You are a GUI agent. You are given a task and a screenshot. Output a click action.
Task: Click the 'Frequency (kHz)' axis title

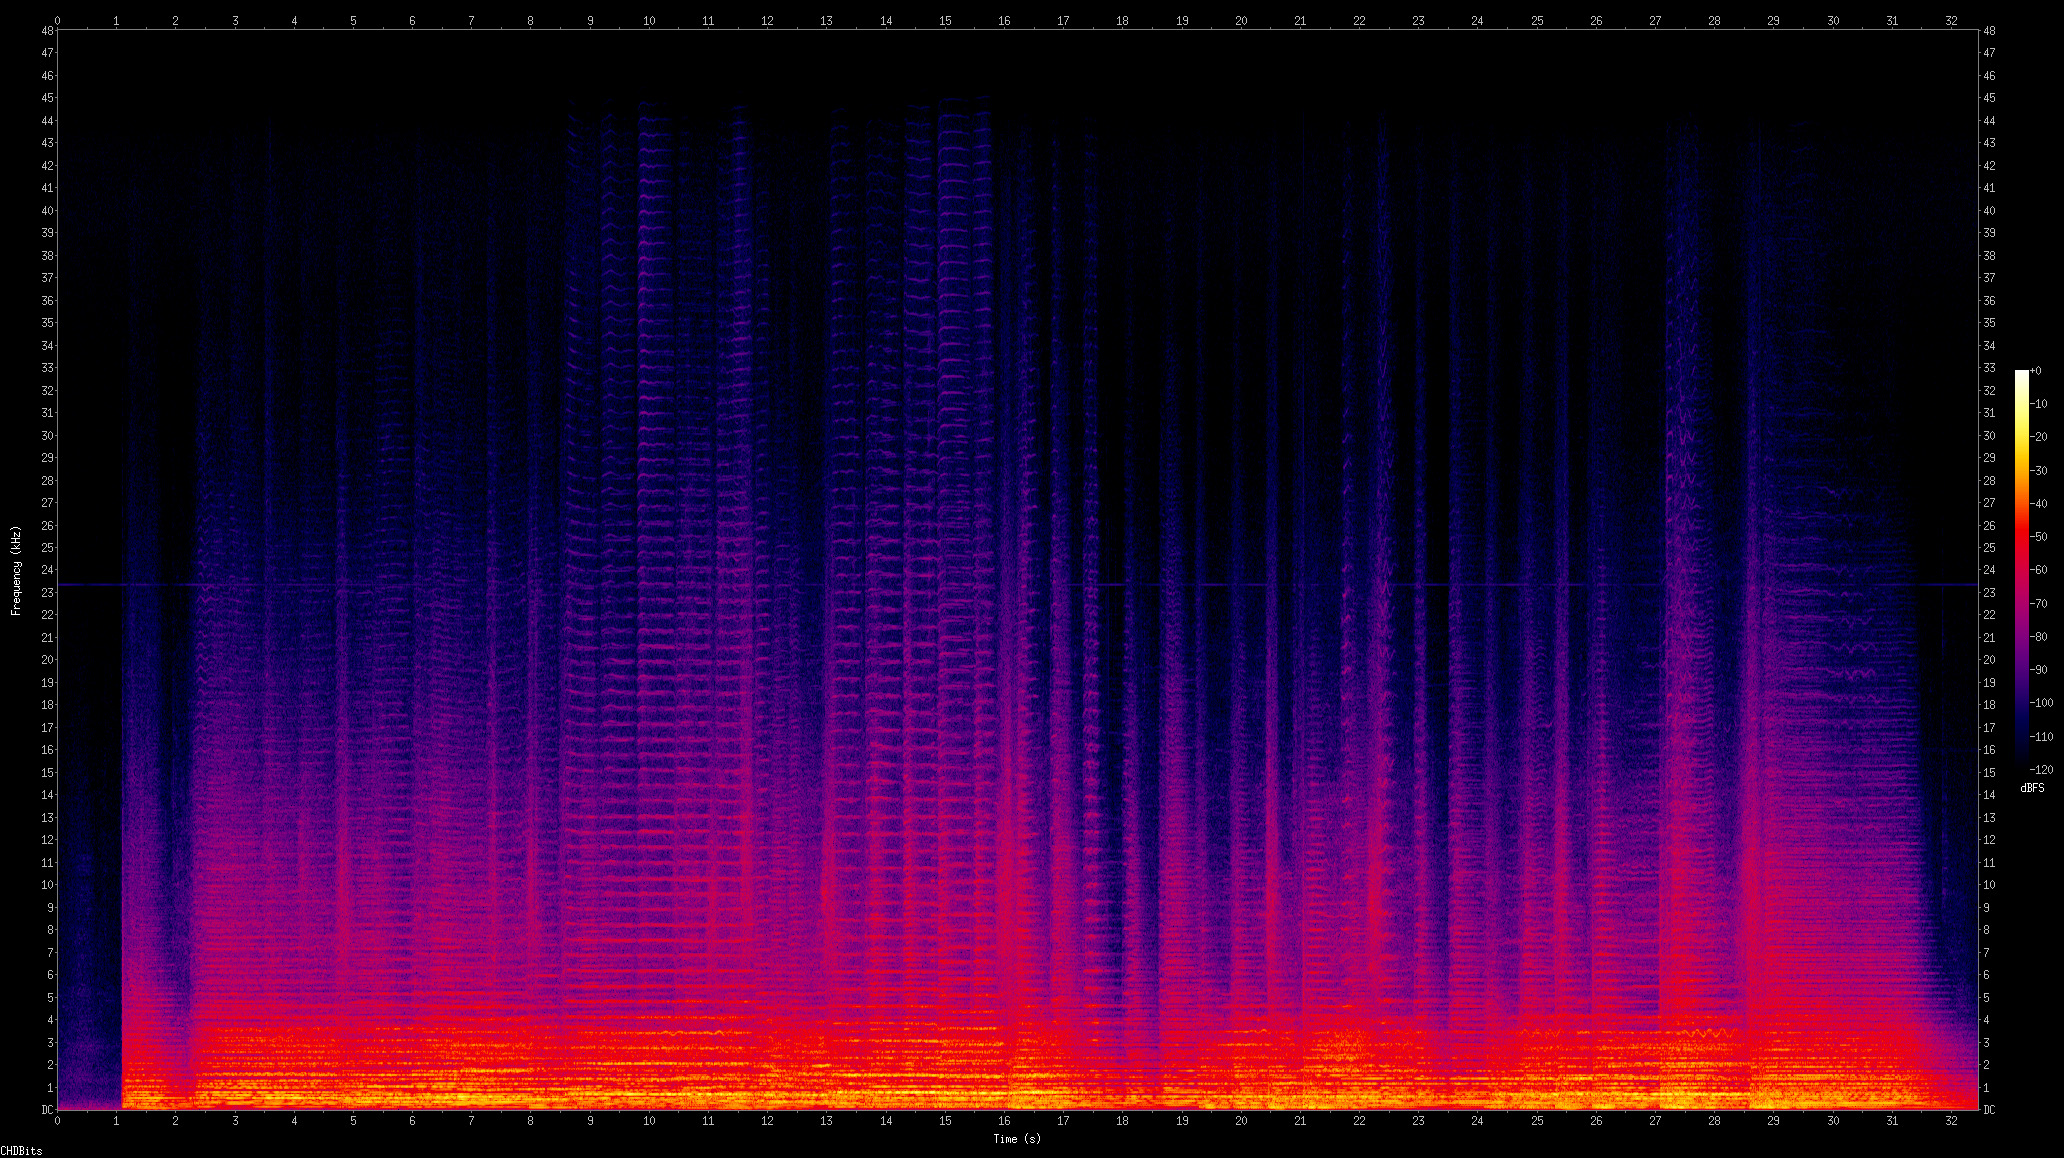pos(16,570)
